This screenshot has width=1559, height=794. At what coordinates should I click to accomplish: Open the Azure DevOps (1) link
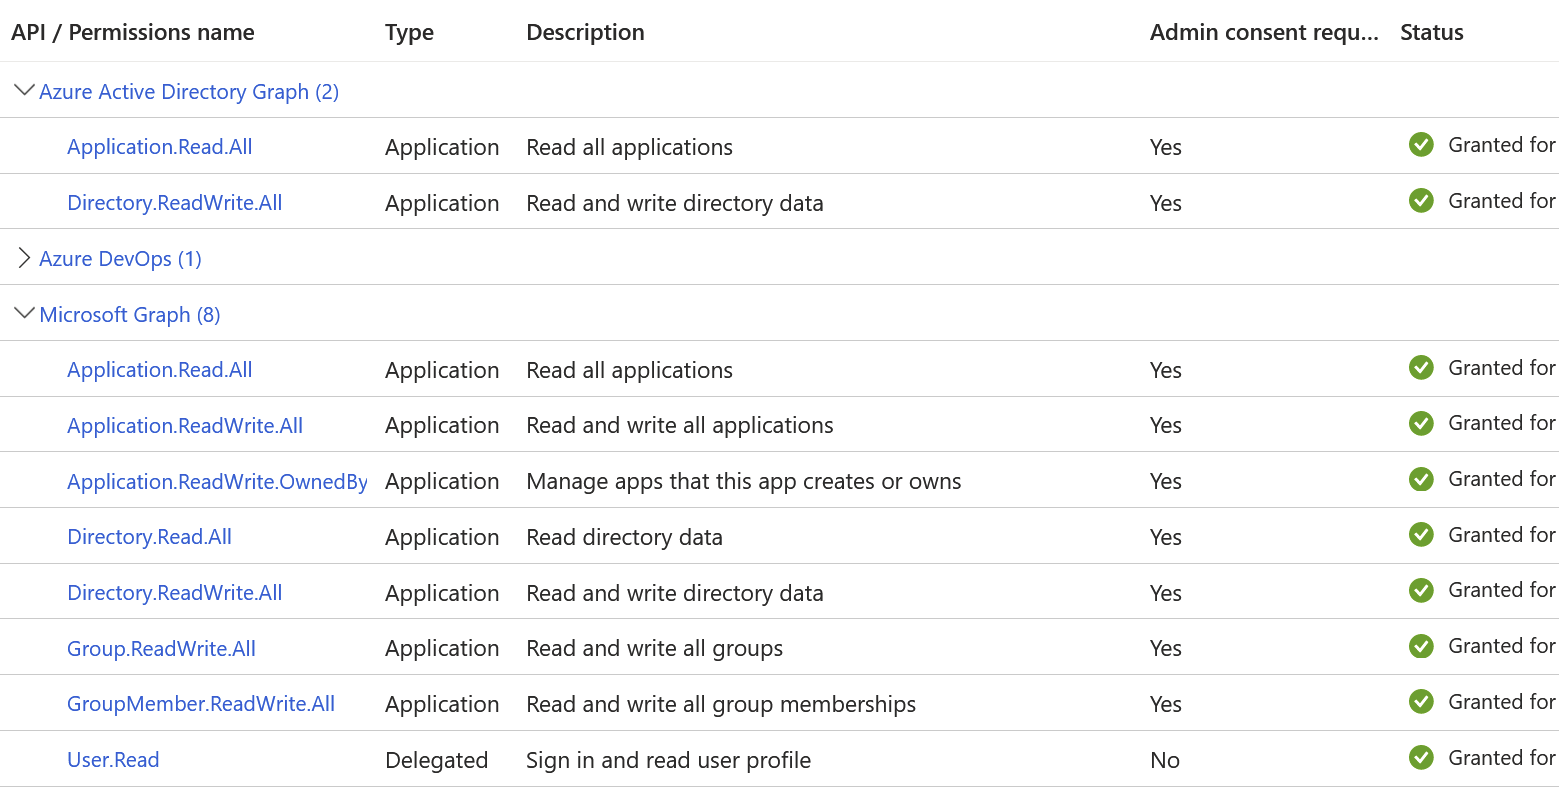coord(120,259)
